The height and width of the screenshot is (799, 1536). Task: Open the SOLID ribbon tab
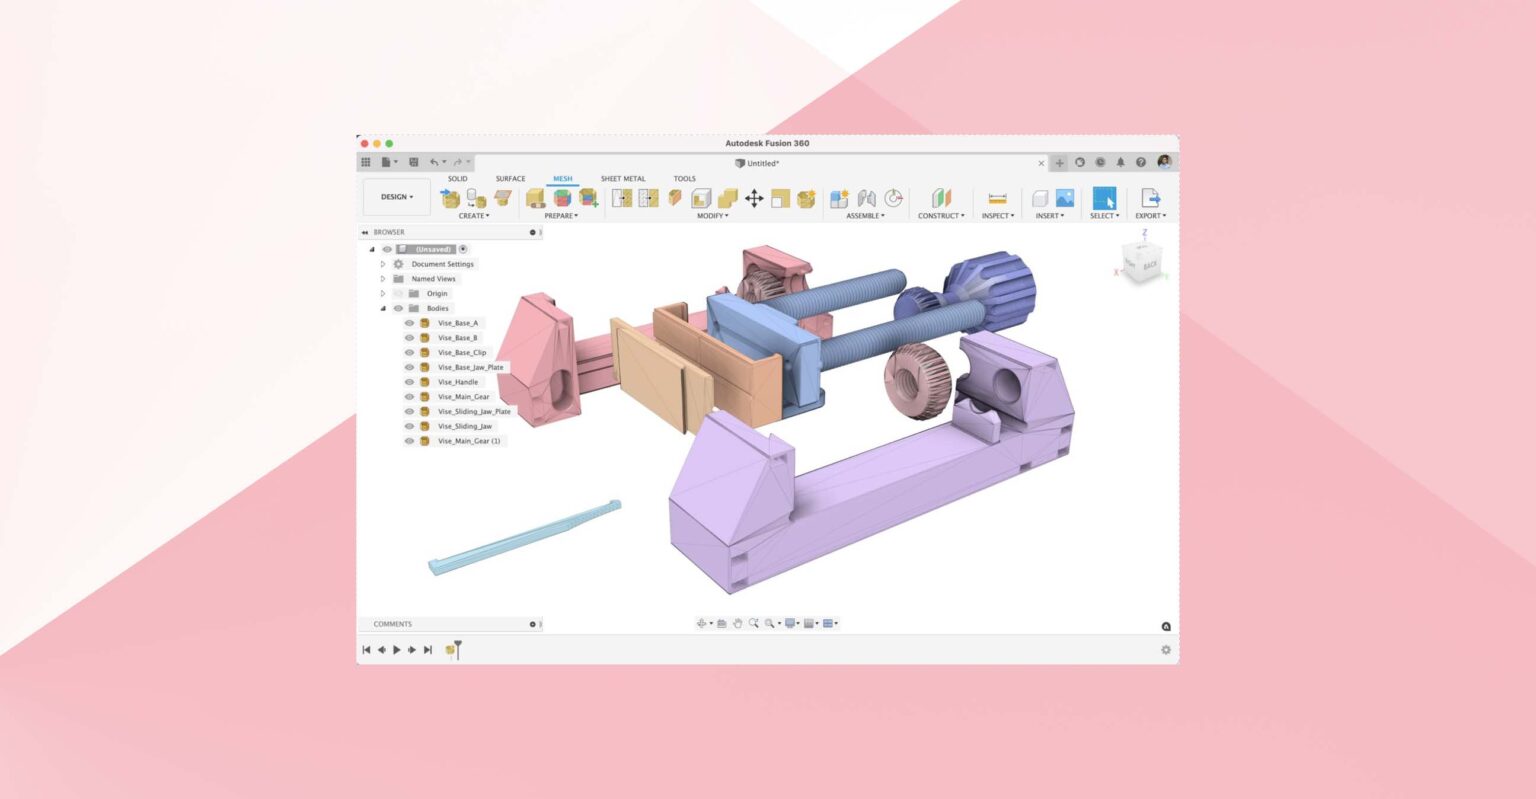(458, 178)
